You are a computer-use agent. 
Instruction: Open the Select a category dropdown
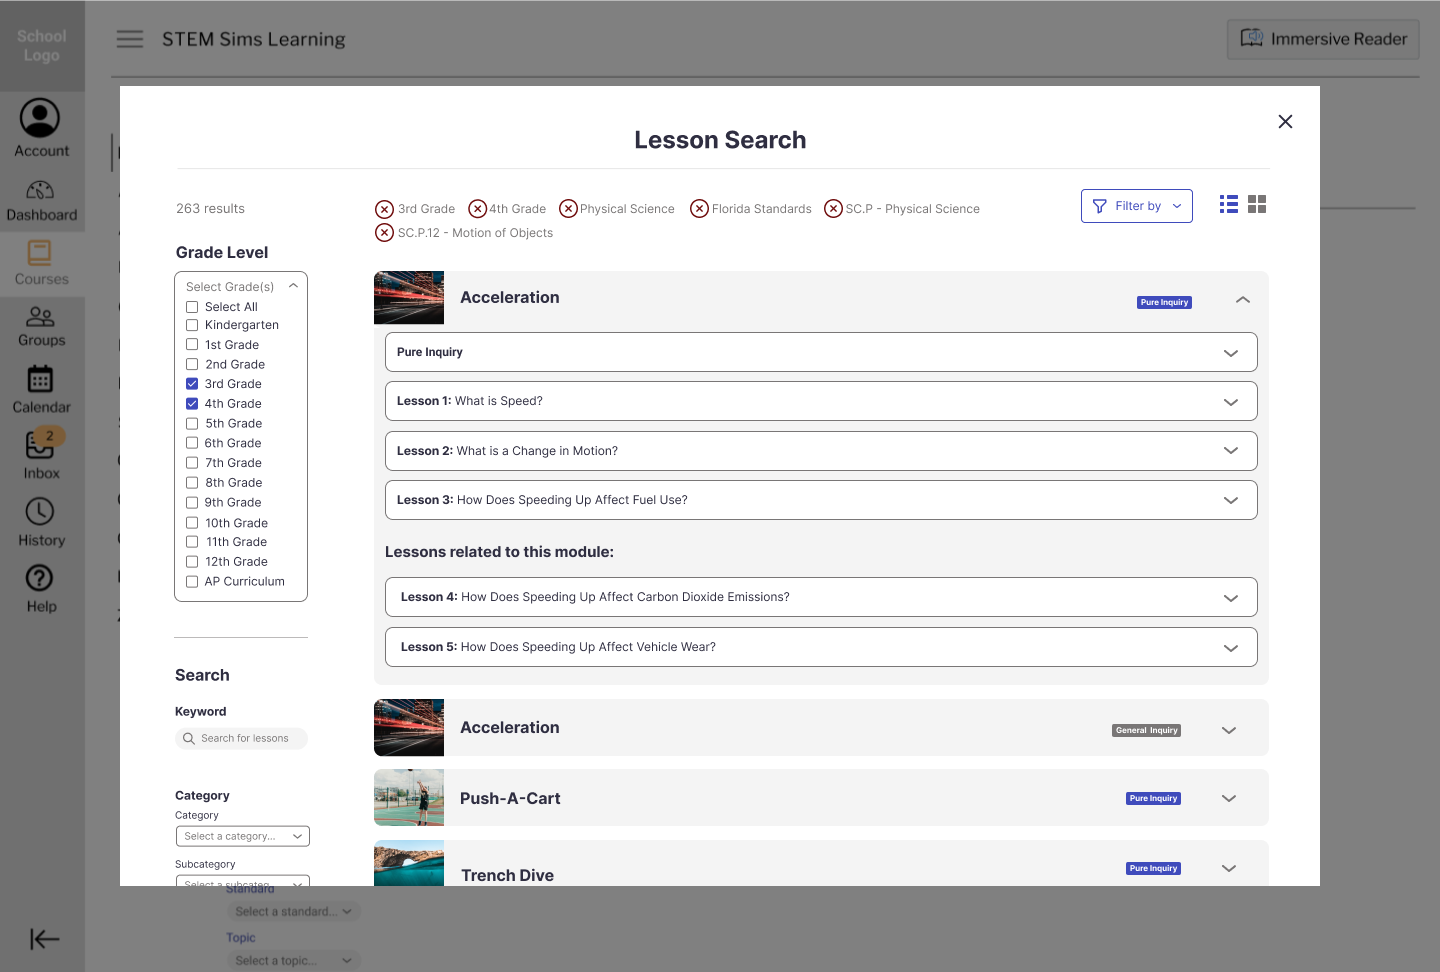coord(242,836)
